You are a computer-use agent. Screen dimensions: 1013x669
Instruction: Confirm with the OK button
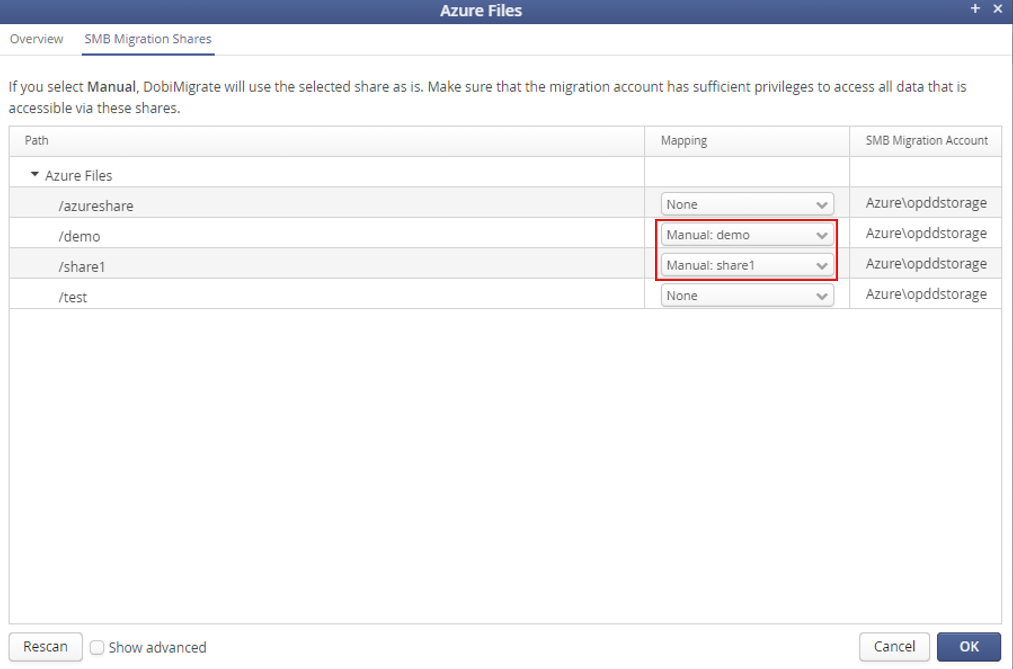(968, 646)
